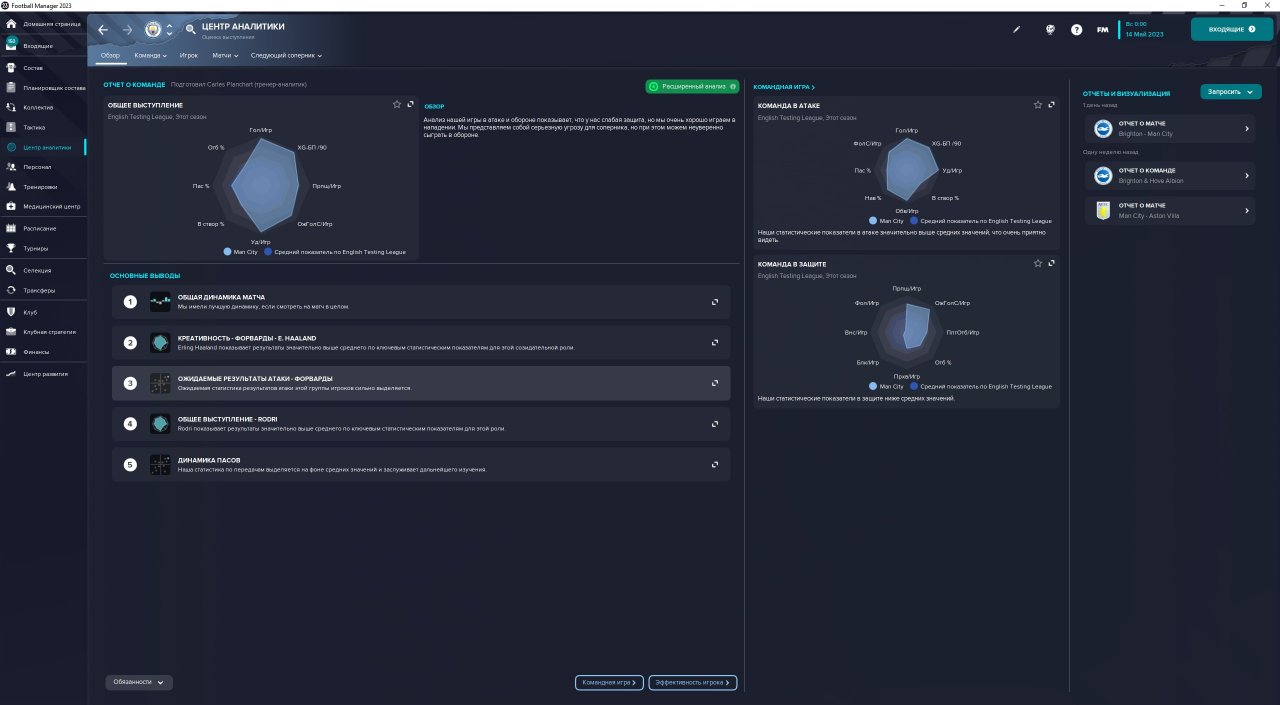Open the Man City - Aston Villa report
This screenshot has width=1280, height=705.
click(x=1169, y=210)
